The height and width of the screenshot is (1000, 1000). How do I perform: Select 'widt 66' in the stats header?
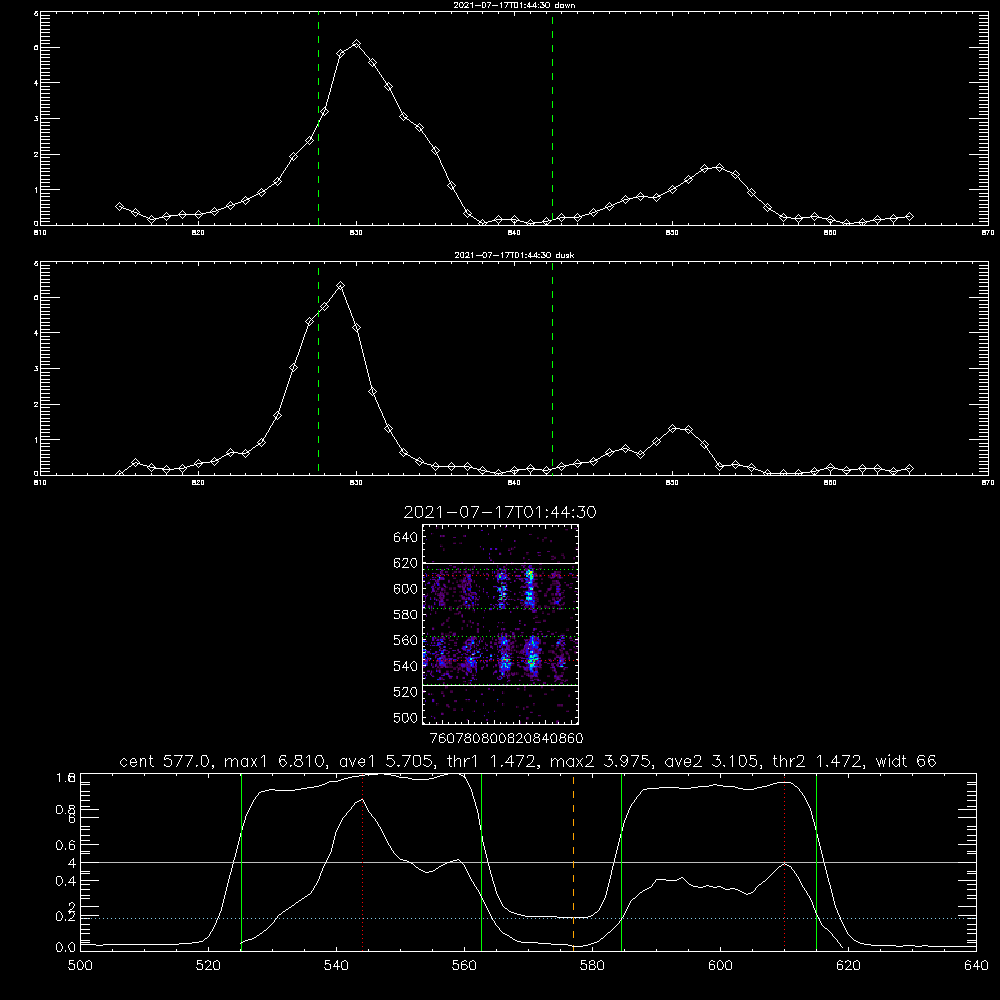pos(906,761)
